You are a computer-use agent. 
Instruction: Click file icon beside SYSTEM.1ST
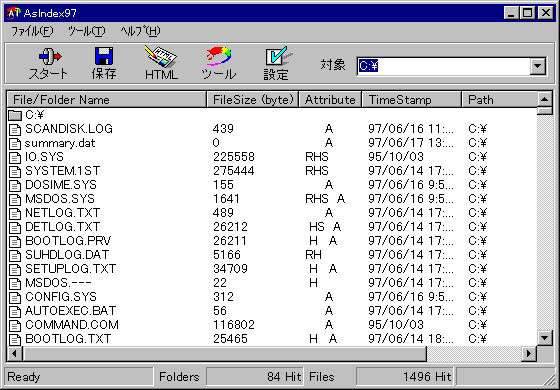(15, 171)
